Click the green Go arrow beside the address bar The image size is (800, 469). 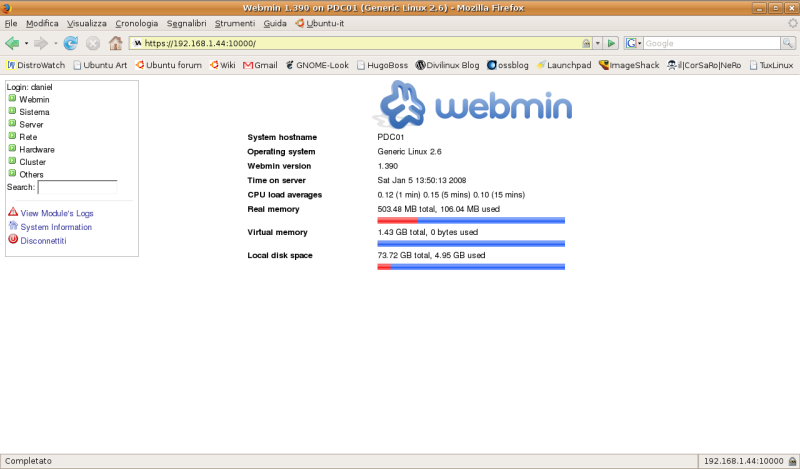tap(612, 44)
